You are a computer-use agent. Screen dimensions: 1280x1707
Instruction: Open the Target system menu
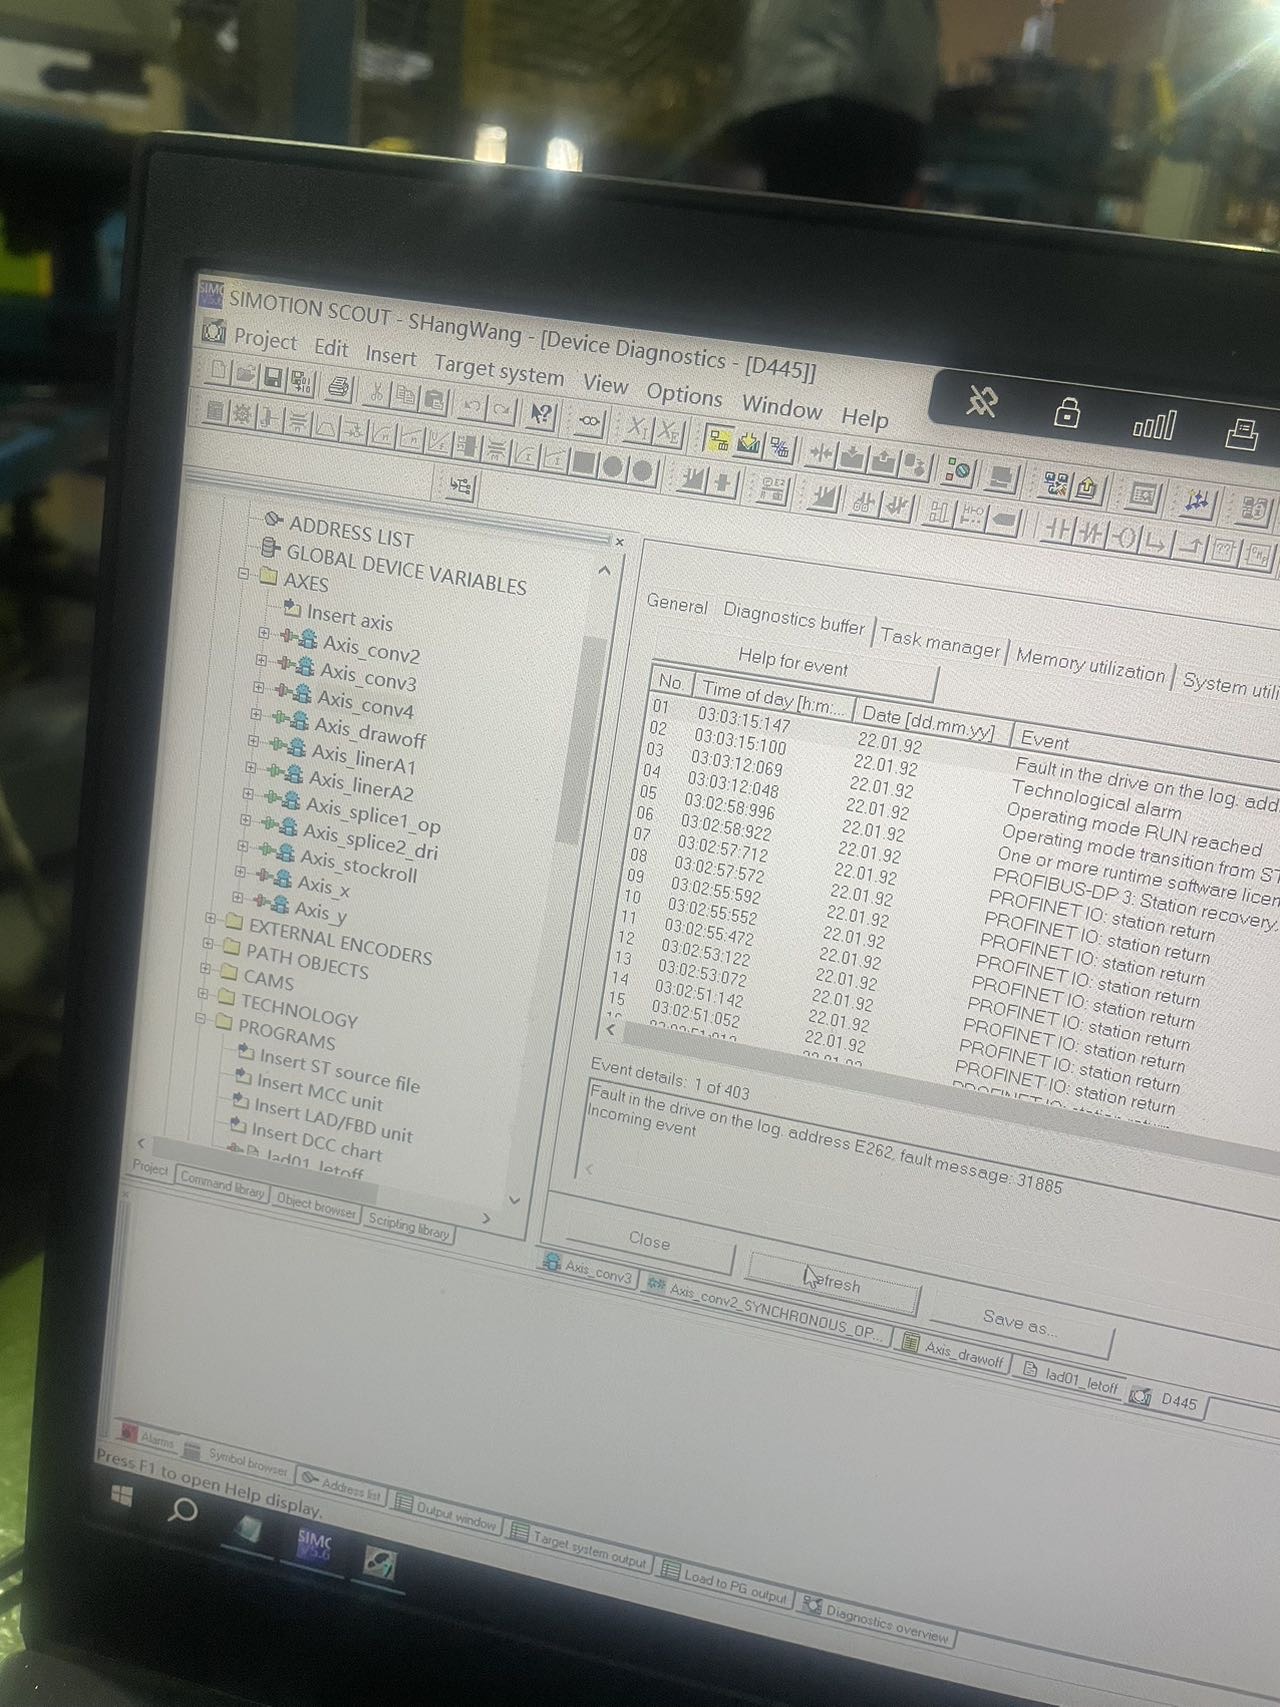(499, 370)
